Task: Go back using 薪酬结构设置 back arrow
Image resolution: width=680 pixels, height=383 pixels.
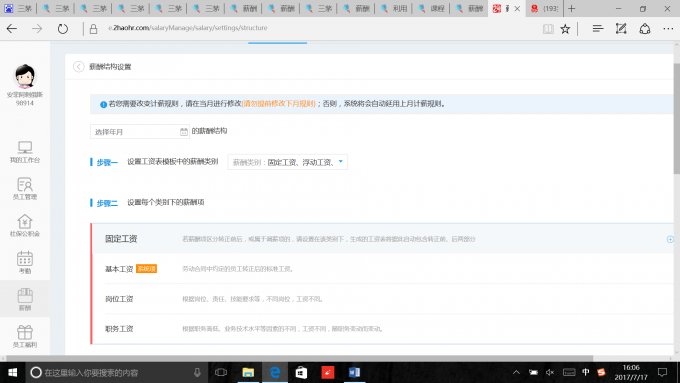Action: [78, 66]
